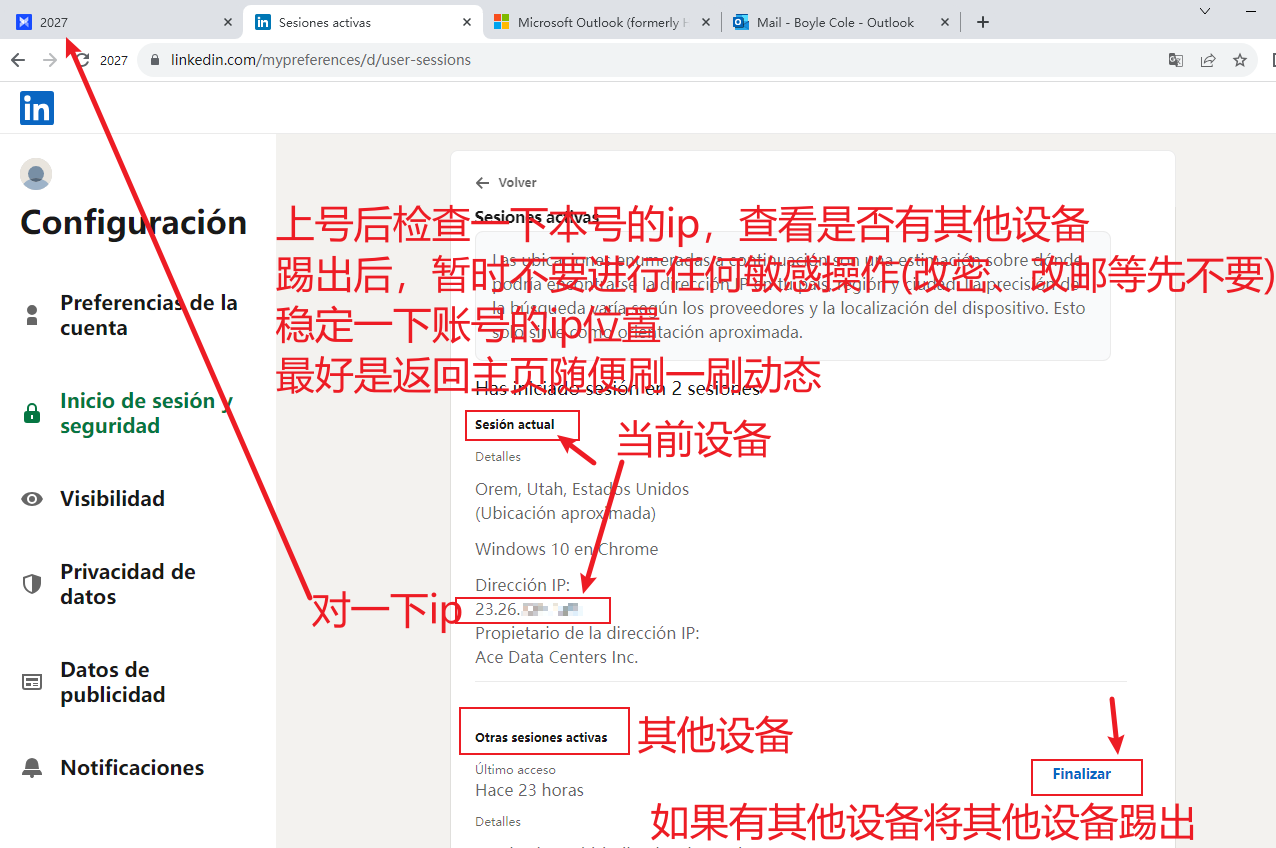The image size is (1276, 848).
Task: Go back using the browser back arrow
Action: (x=18, y=60)
